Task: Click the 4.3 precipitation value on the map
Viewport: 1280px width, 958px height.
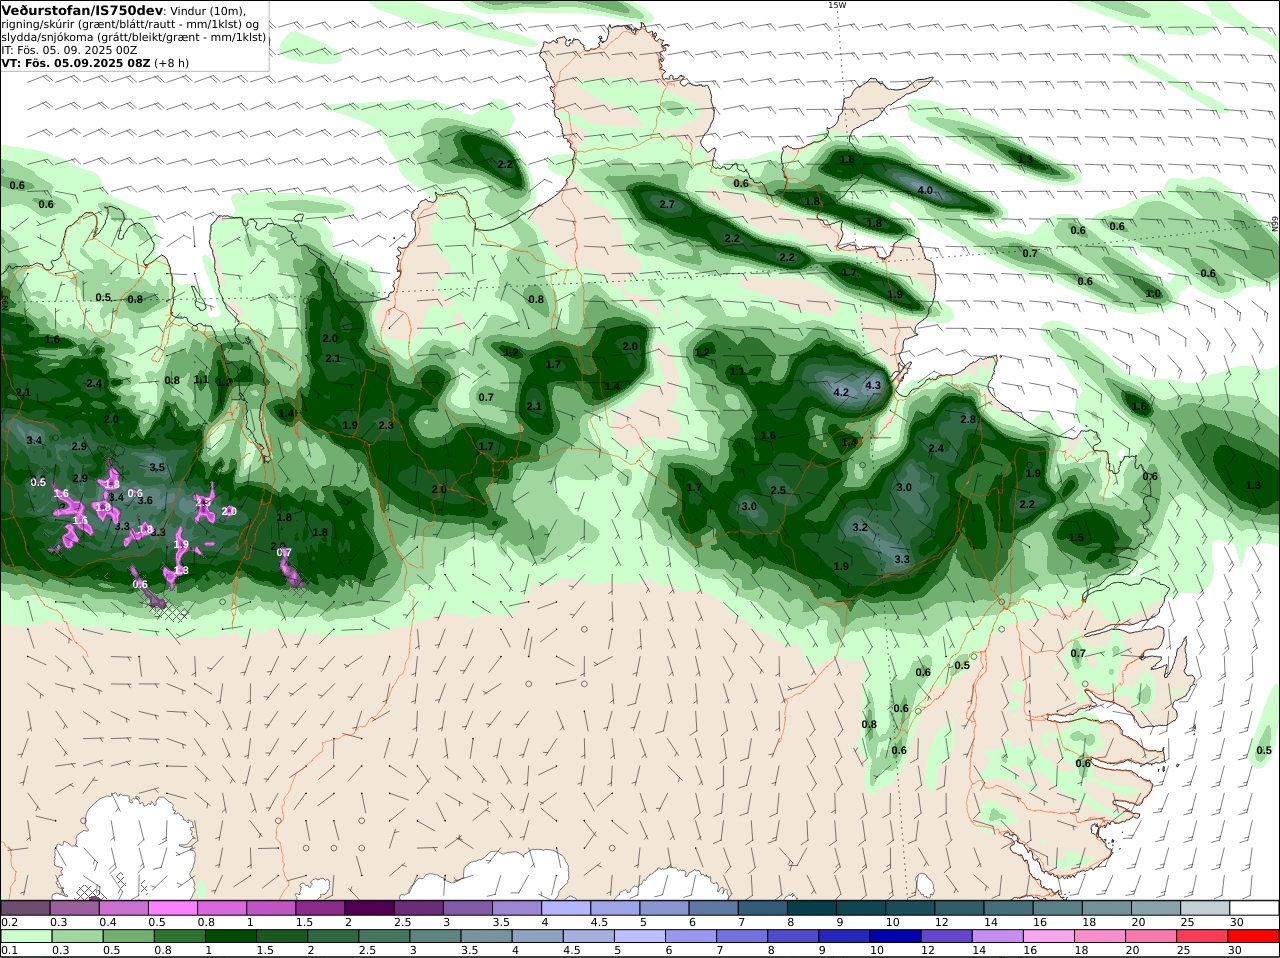Action: click(x=872, y=385)
